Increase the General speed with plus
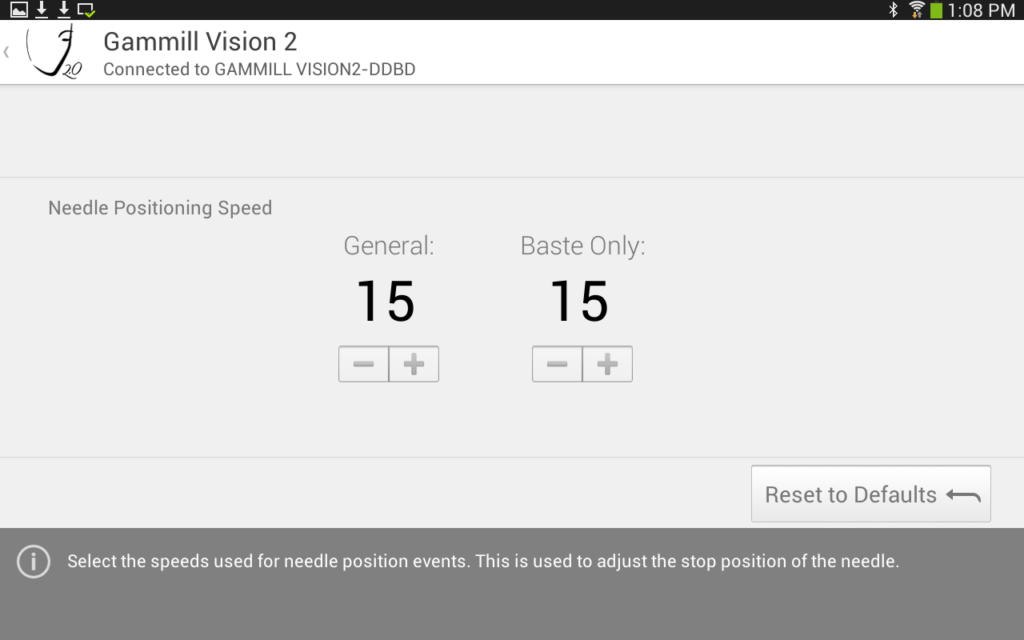The image size is (1024, 640). pos(413,365)
